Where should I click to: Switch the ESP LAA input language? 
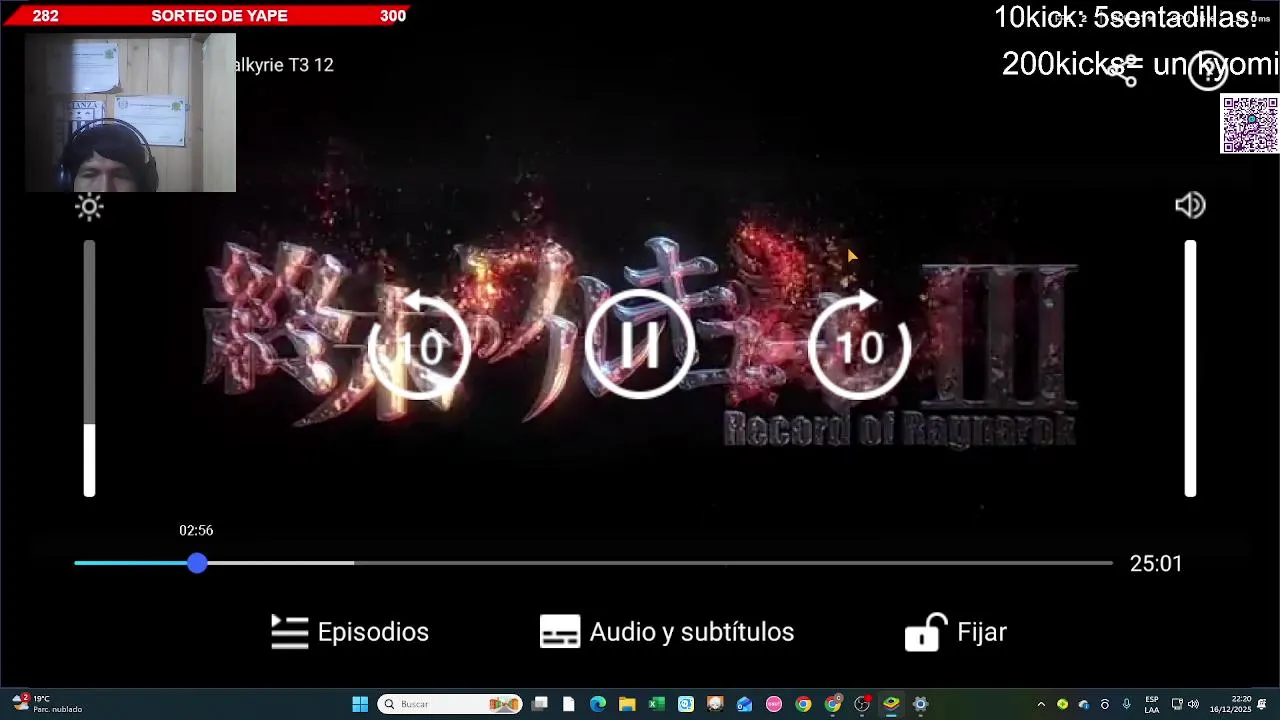pos(1152,704)
